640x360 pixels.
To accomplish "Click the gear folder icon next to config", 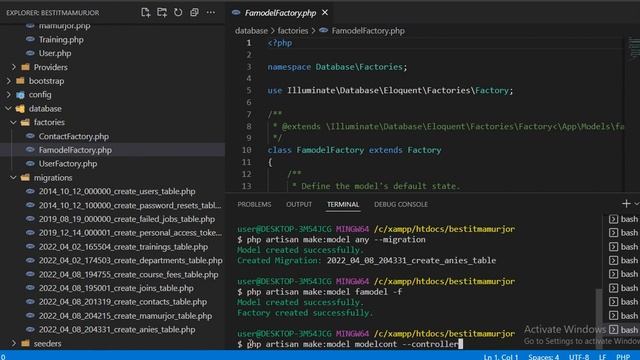I will pos(20,95).
